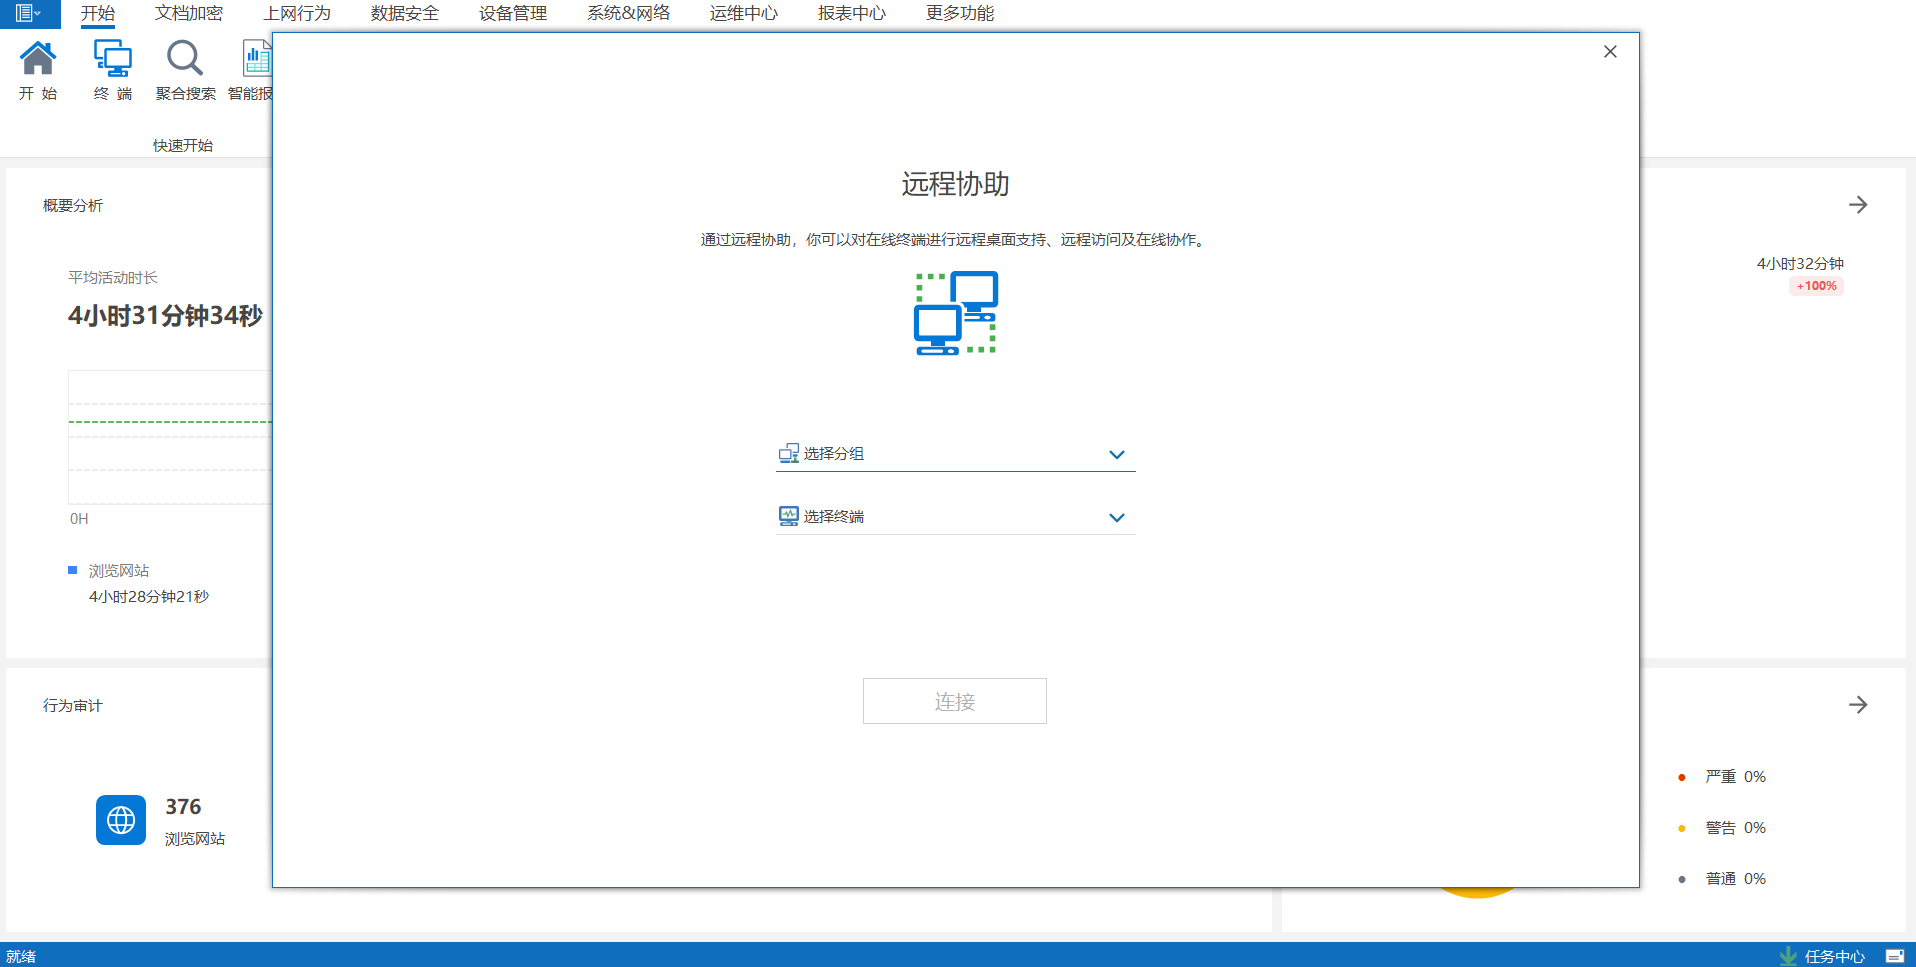Click arrow above the severity legend panel
This screenshot has height=967, width=1916.
1858,705
